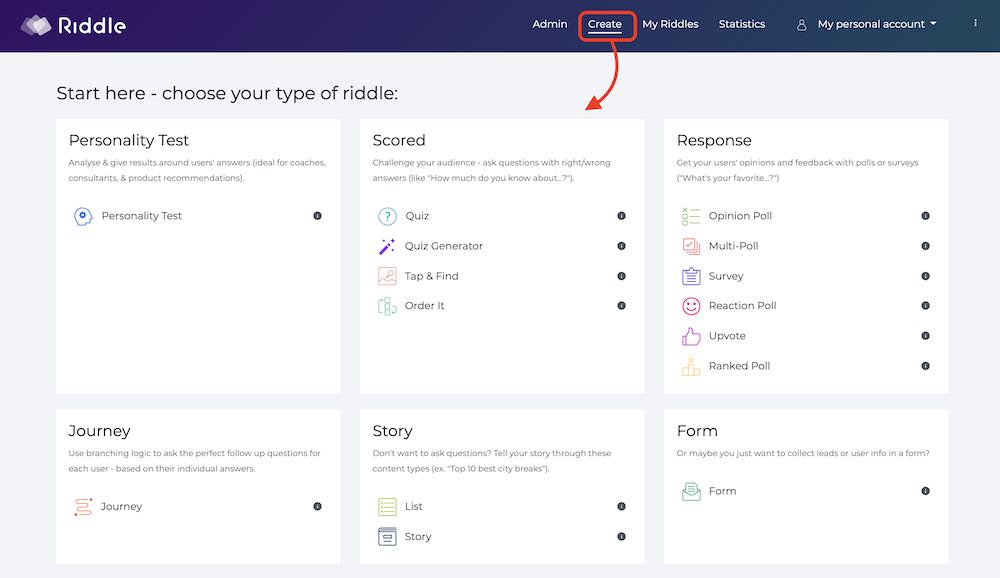
Task: Show info for Quiz Generator
Action: tap(621, 246)
